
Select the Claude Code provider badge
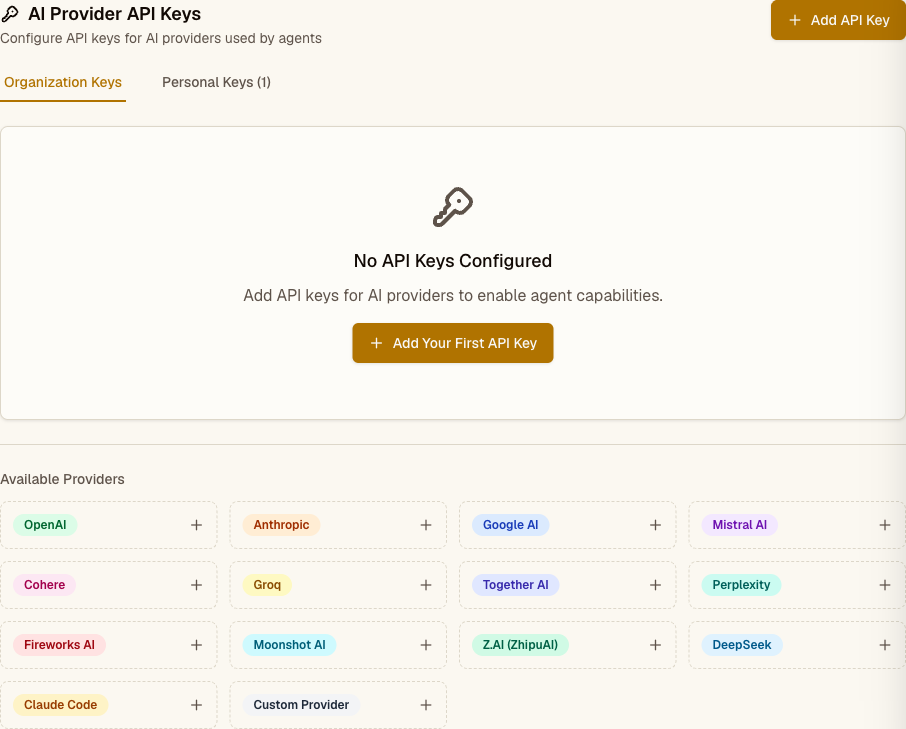[x=61, y=705]
